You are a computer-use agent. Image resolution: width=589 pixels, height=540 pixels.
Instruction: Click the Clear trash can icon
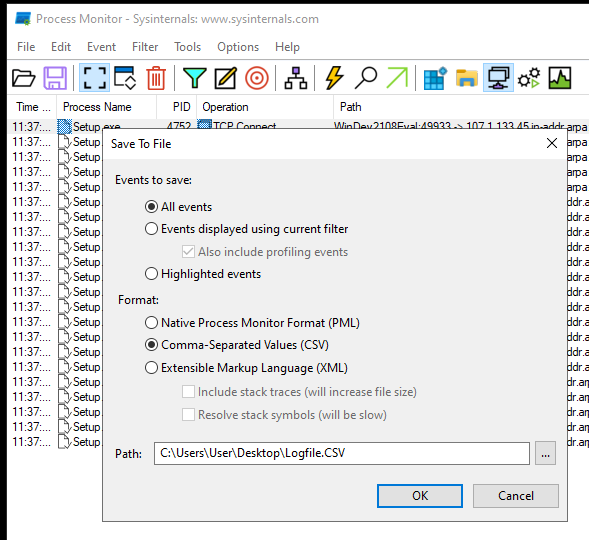pos(156,78)
